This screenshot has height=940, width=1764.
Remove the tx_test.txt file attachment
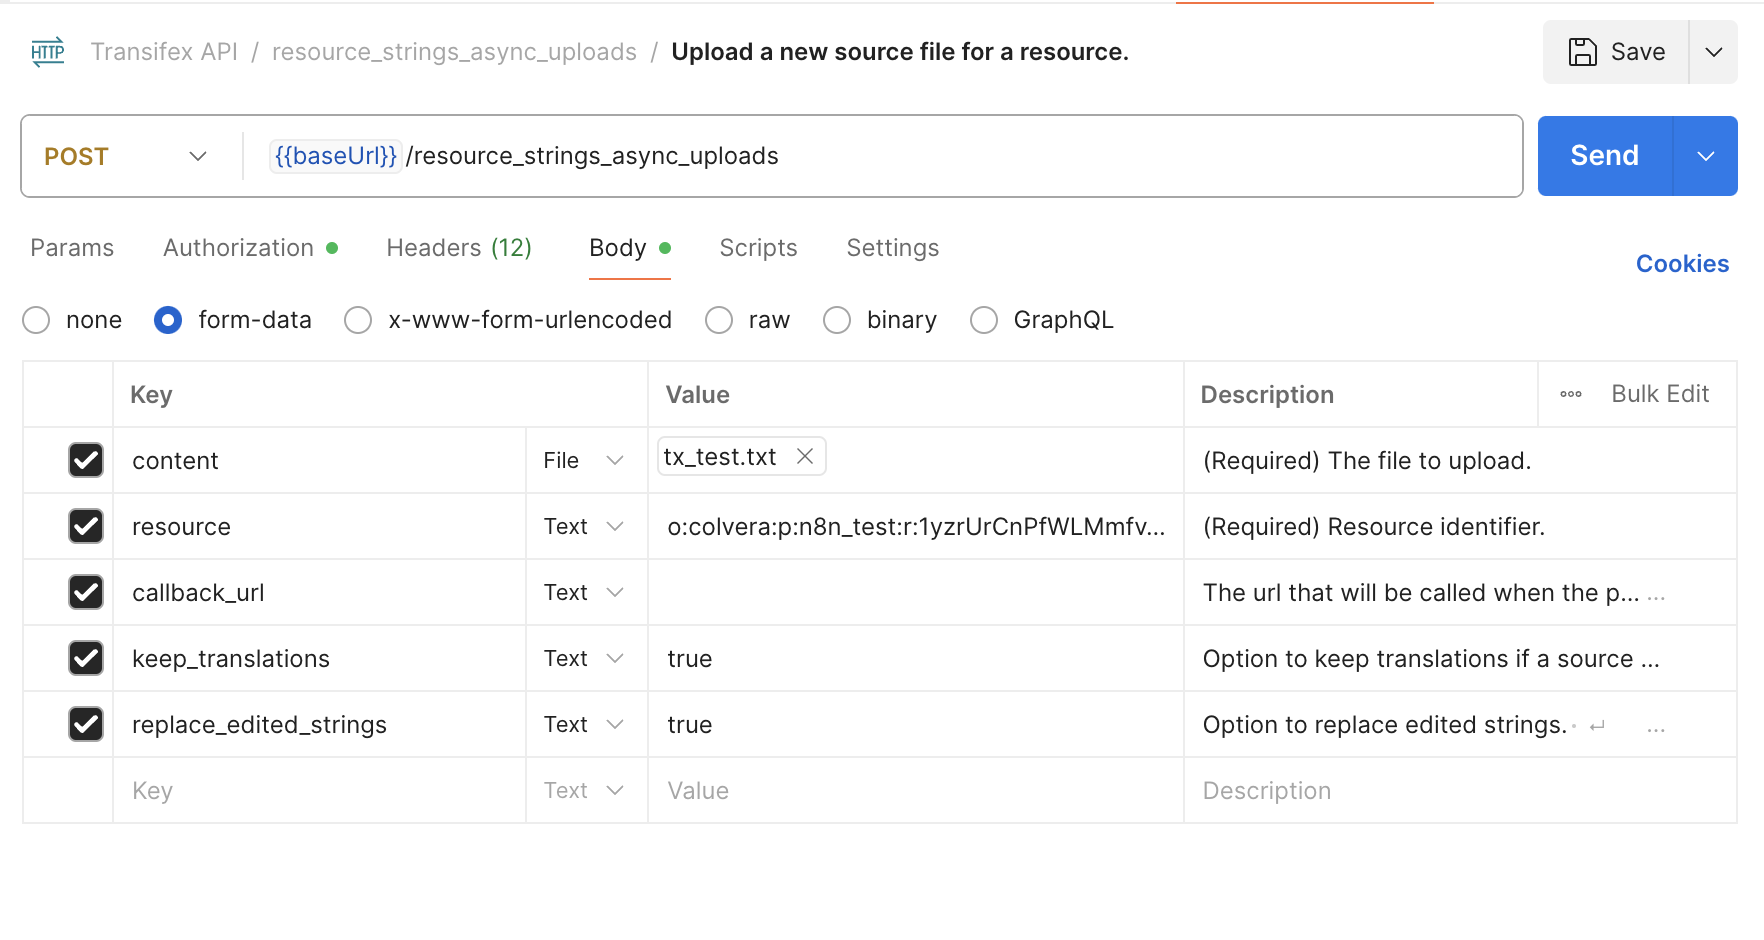tap(805, 457)
